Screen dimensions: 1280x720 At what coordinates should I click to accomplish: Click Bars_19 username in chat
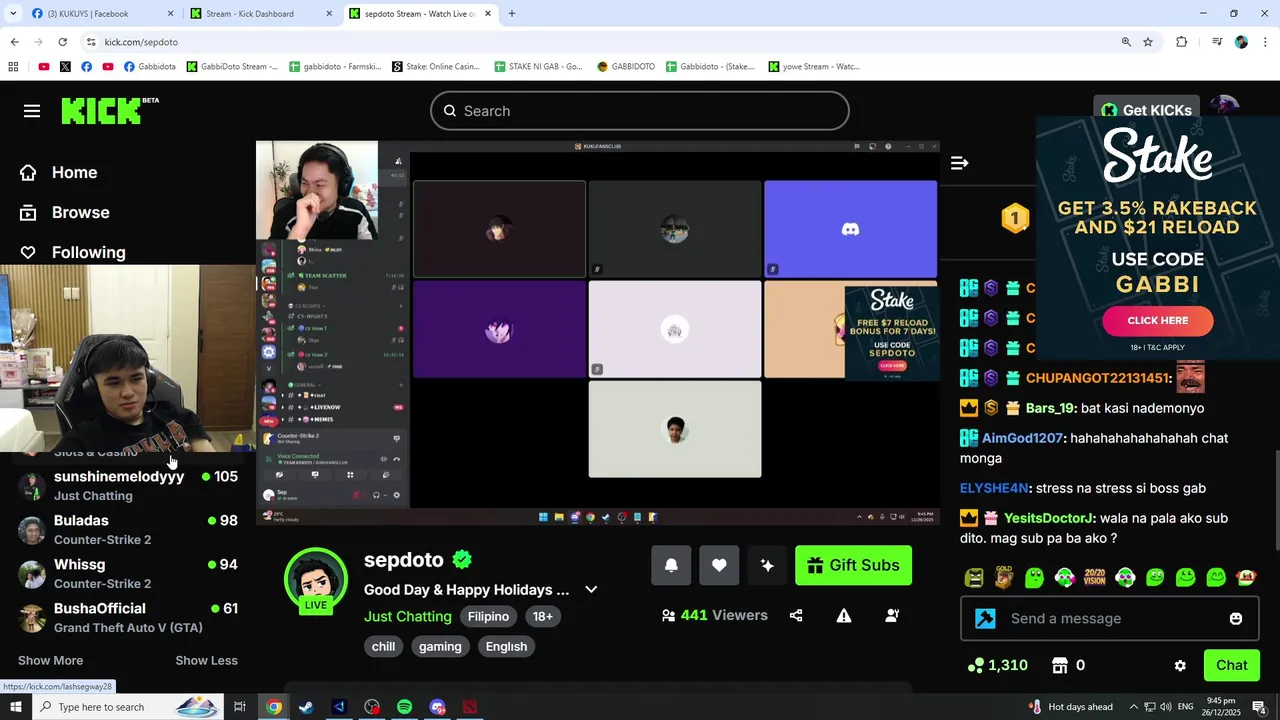click(x=1049, y=408)
